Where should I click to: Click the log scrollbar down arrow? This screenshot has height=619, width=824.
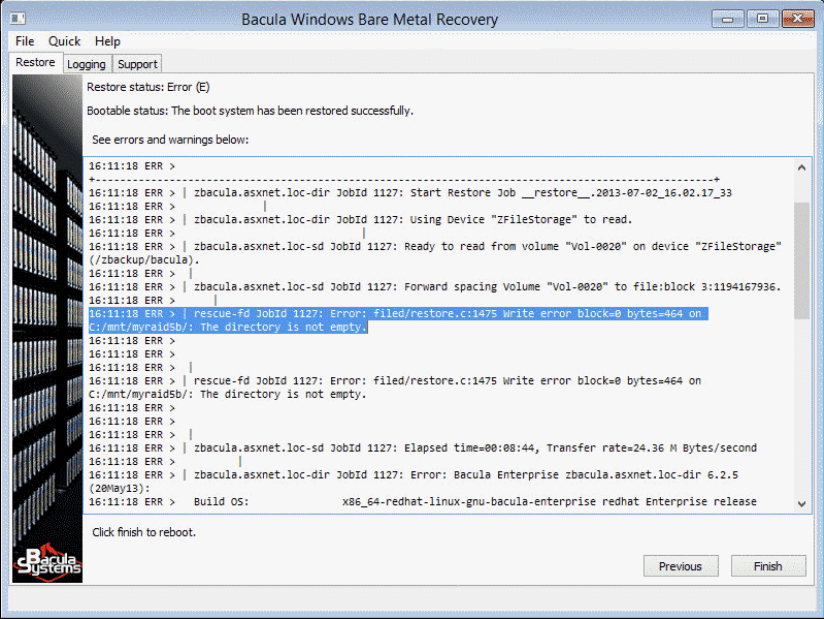click(802, 503)
